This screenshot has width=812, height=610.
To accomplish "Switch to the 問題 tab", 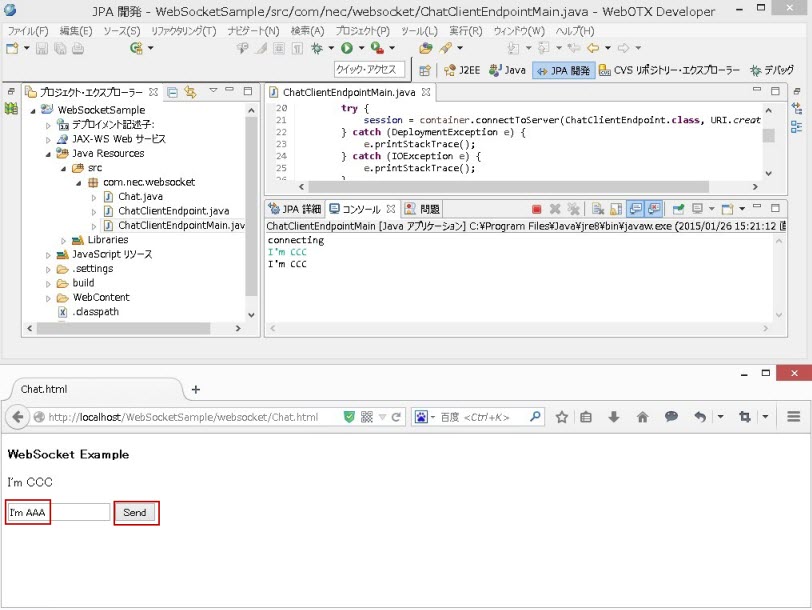I will coord(422,209).
